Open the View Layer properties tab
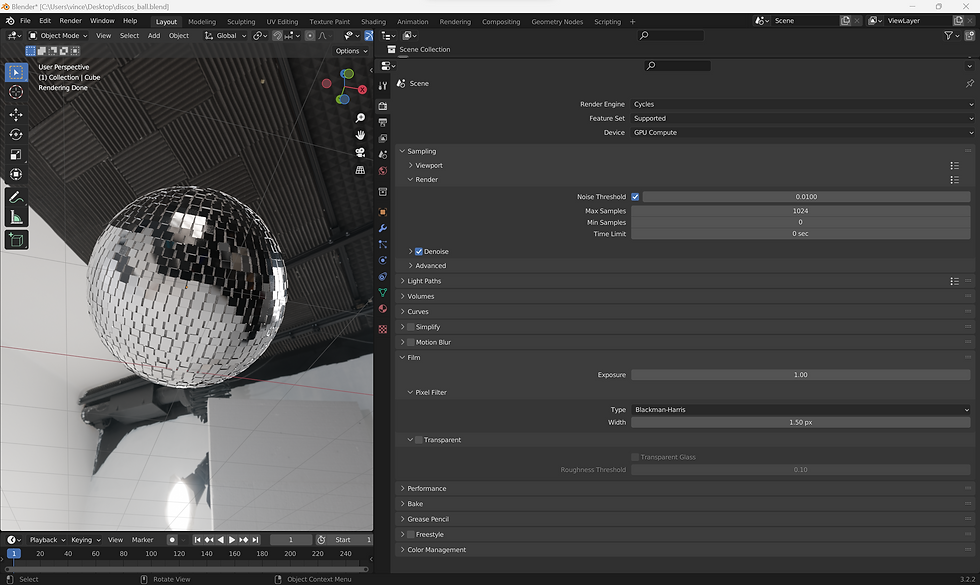Screen dimensions: 980x585 tap(383, 139)
